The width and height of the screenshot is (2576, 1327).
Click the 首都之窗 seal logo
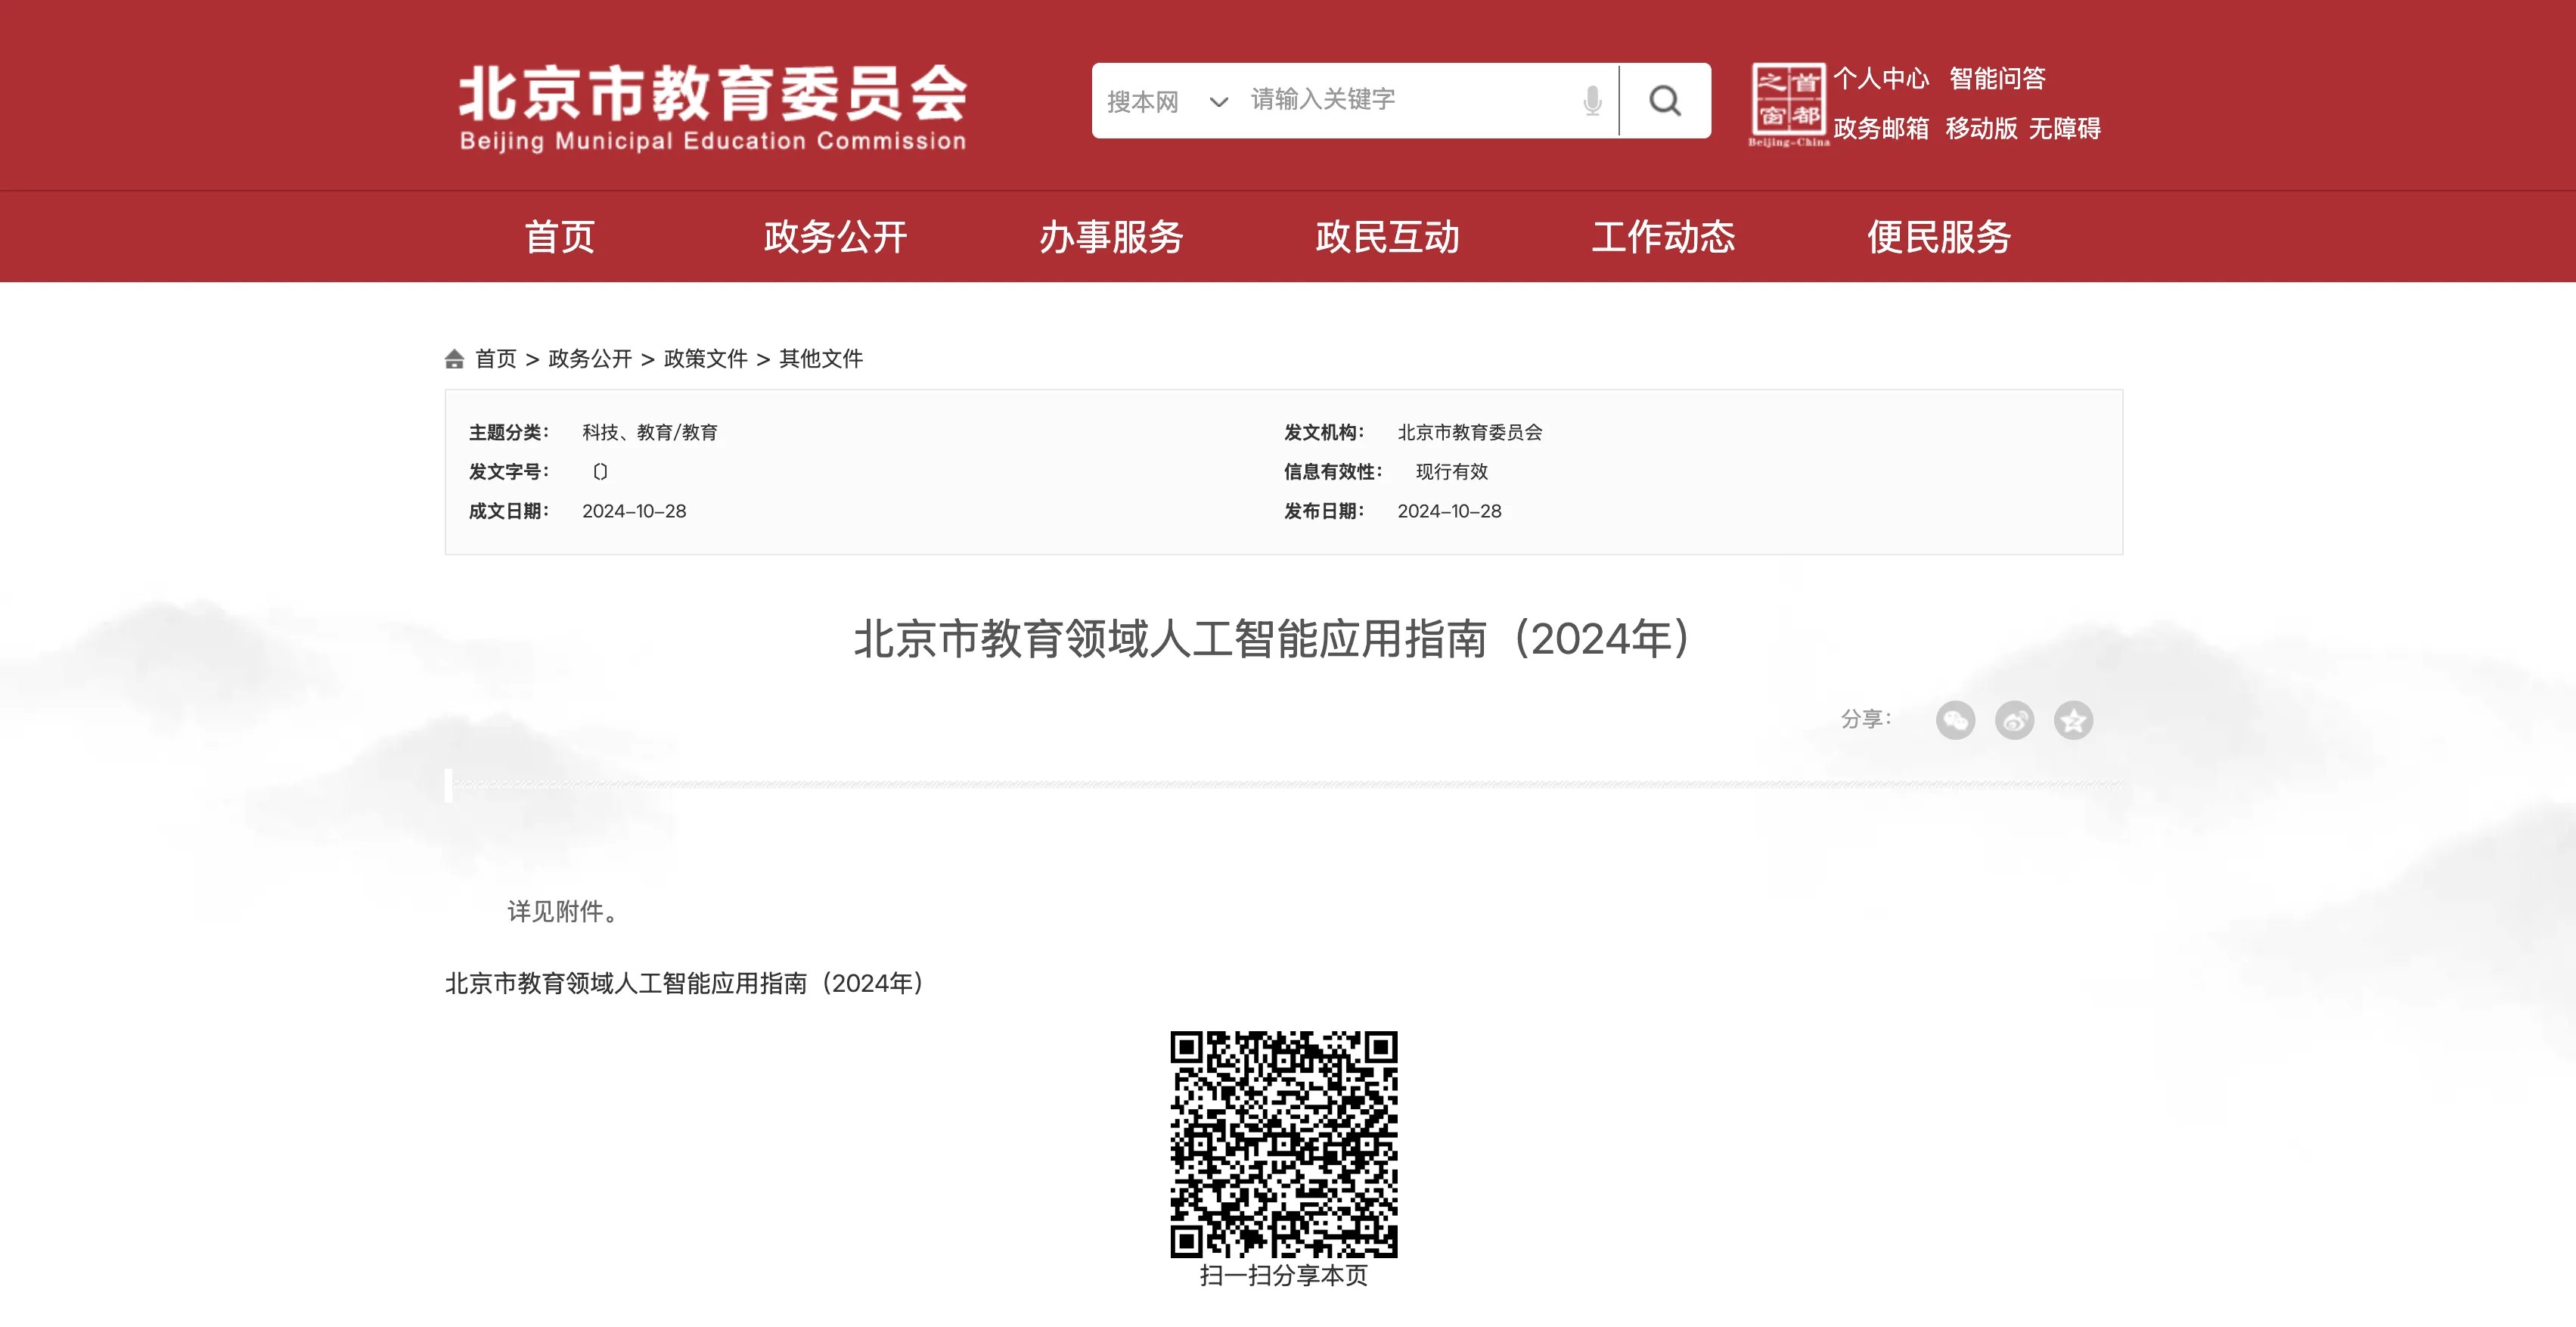pyautogui.click(x=1788, y=103)
